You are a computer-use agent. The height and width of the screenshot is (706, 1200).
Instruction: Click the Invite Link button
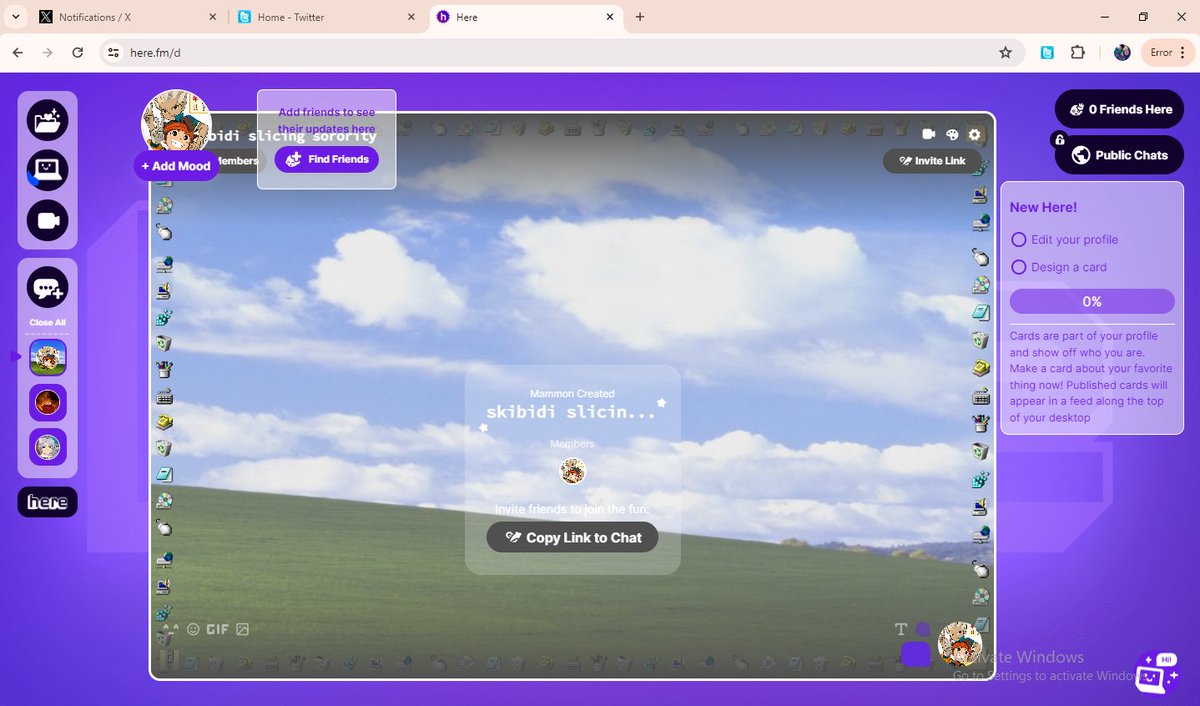tap(931, 161)
